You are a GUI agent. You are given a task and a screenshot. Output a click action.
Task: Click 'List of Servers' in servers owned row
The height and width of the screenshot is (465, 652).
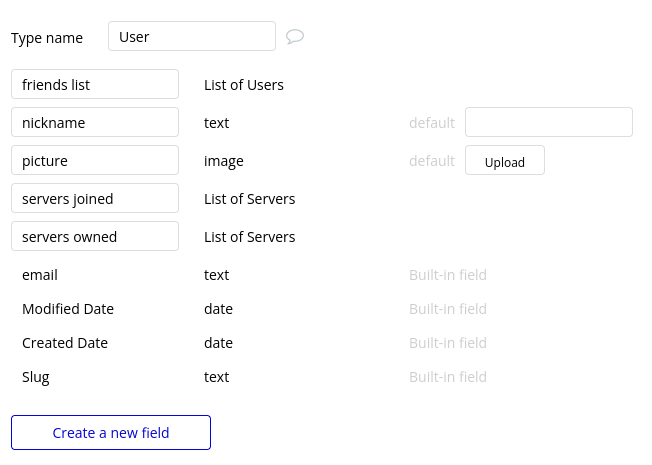[249, 237]
